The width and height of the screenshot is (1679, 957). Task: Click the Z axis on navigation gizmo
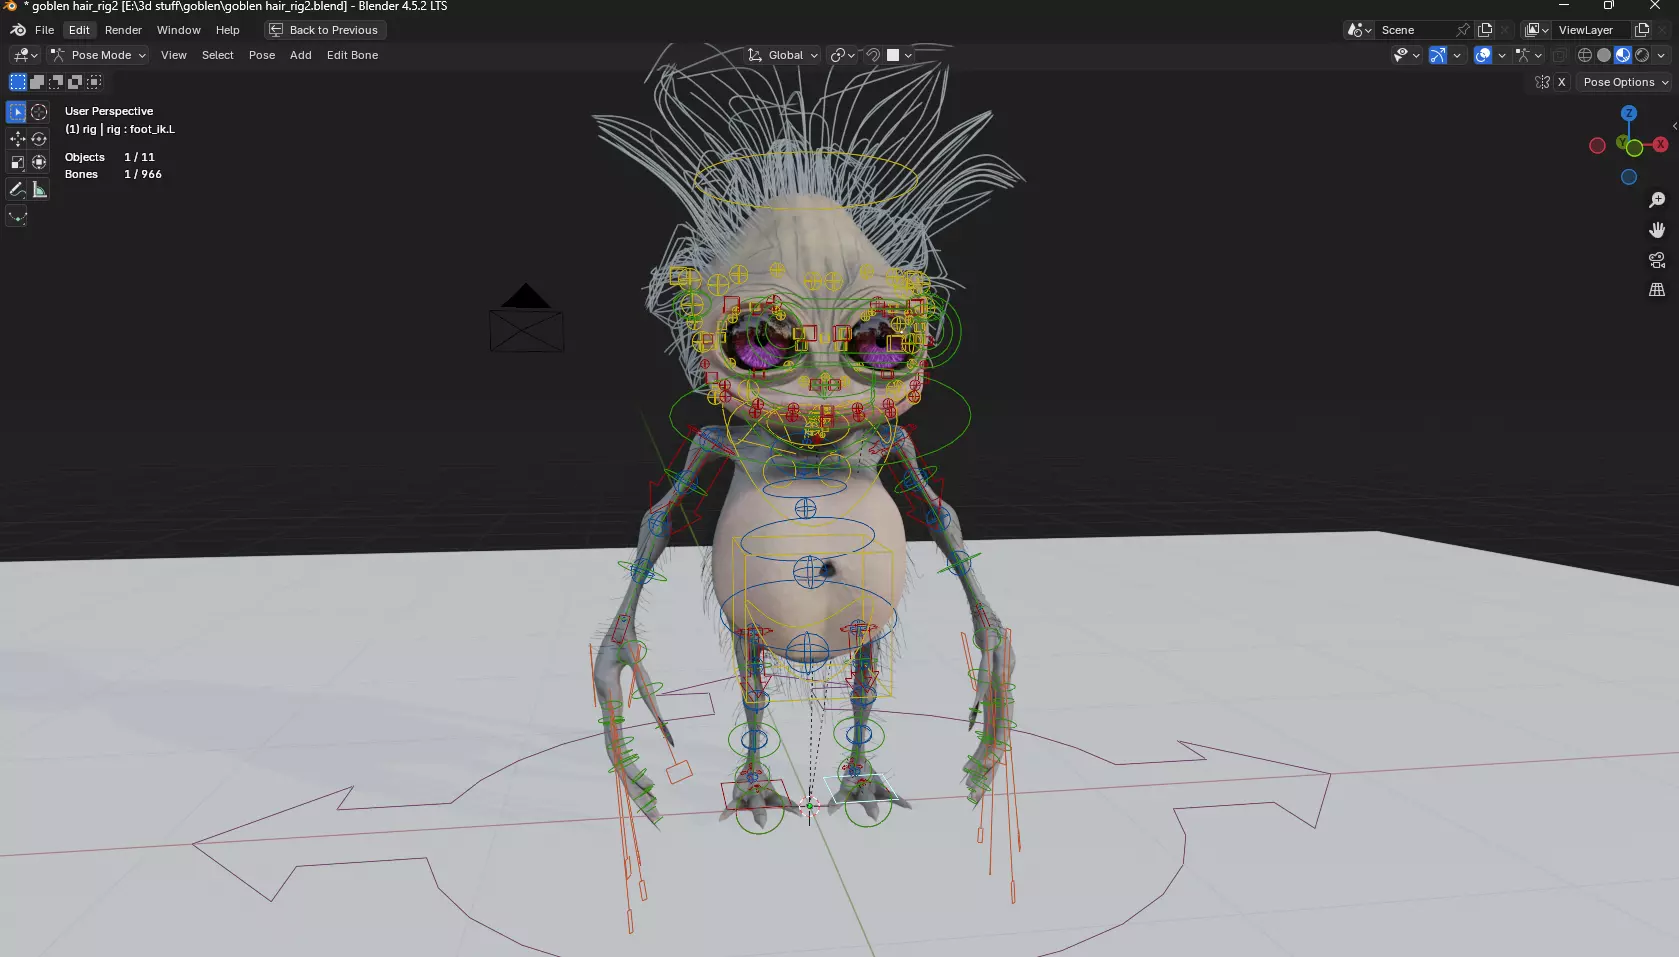pyautogui.click(x=1629, y=114)
